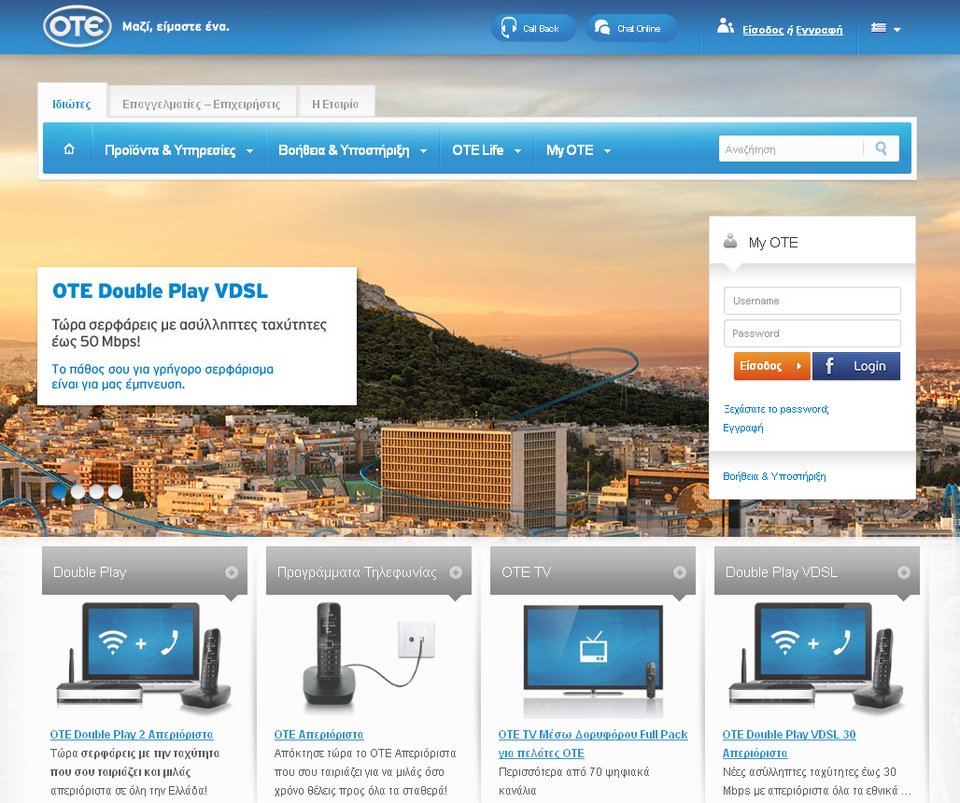This screenshot has width=960, height=803.
Task: Expand the Double Play card plus icon
Action: (231, 572)
